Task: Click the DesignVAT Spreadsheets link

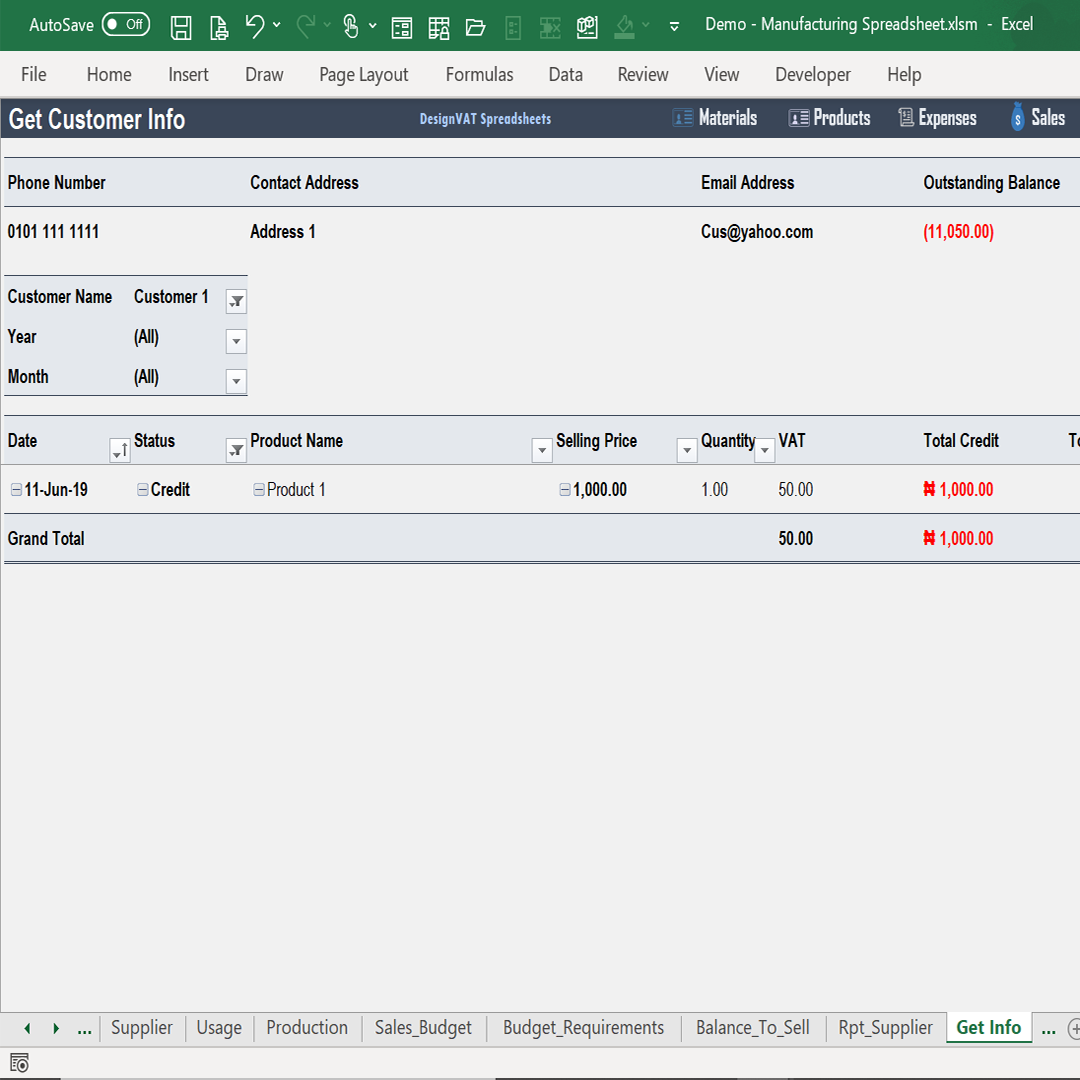Action: pos(485,118)
